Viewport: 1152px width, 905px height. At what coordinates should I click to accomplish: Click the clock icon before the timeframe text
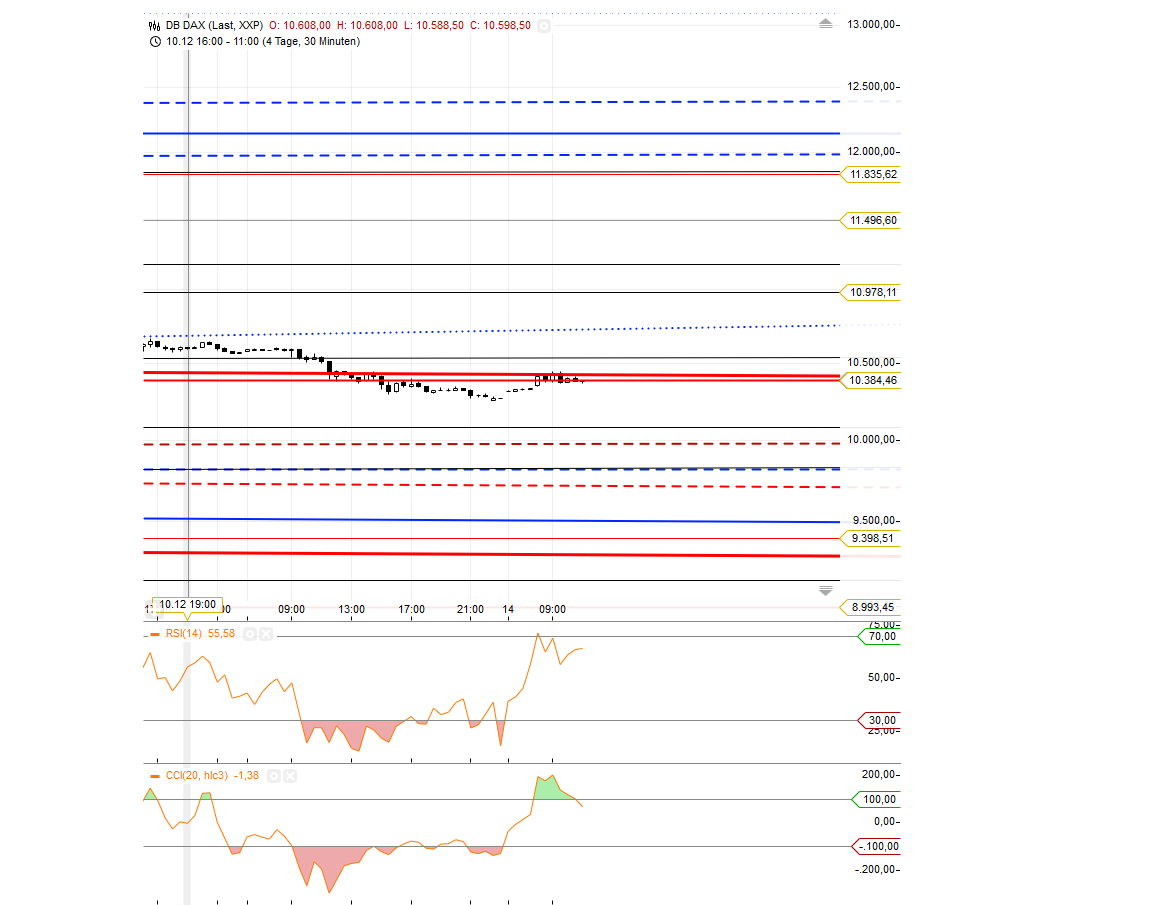tap(154, 42)
